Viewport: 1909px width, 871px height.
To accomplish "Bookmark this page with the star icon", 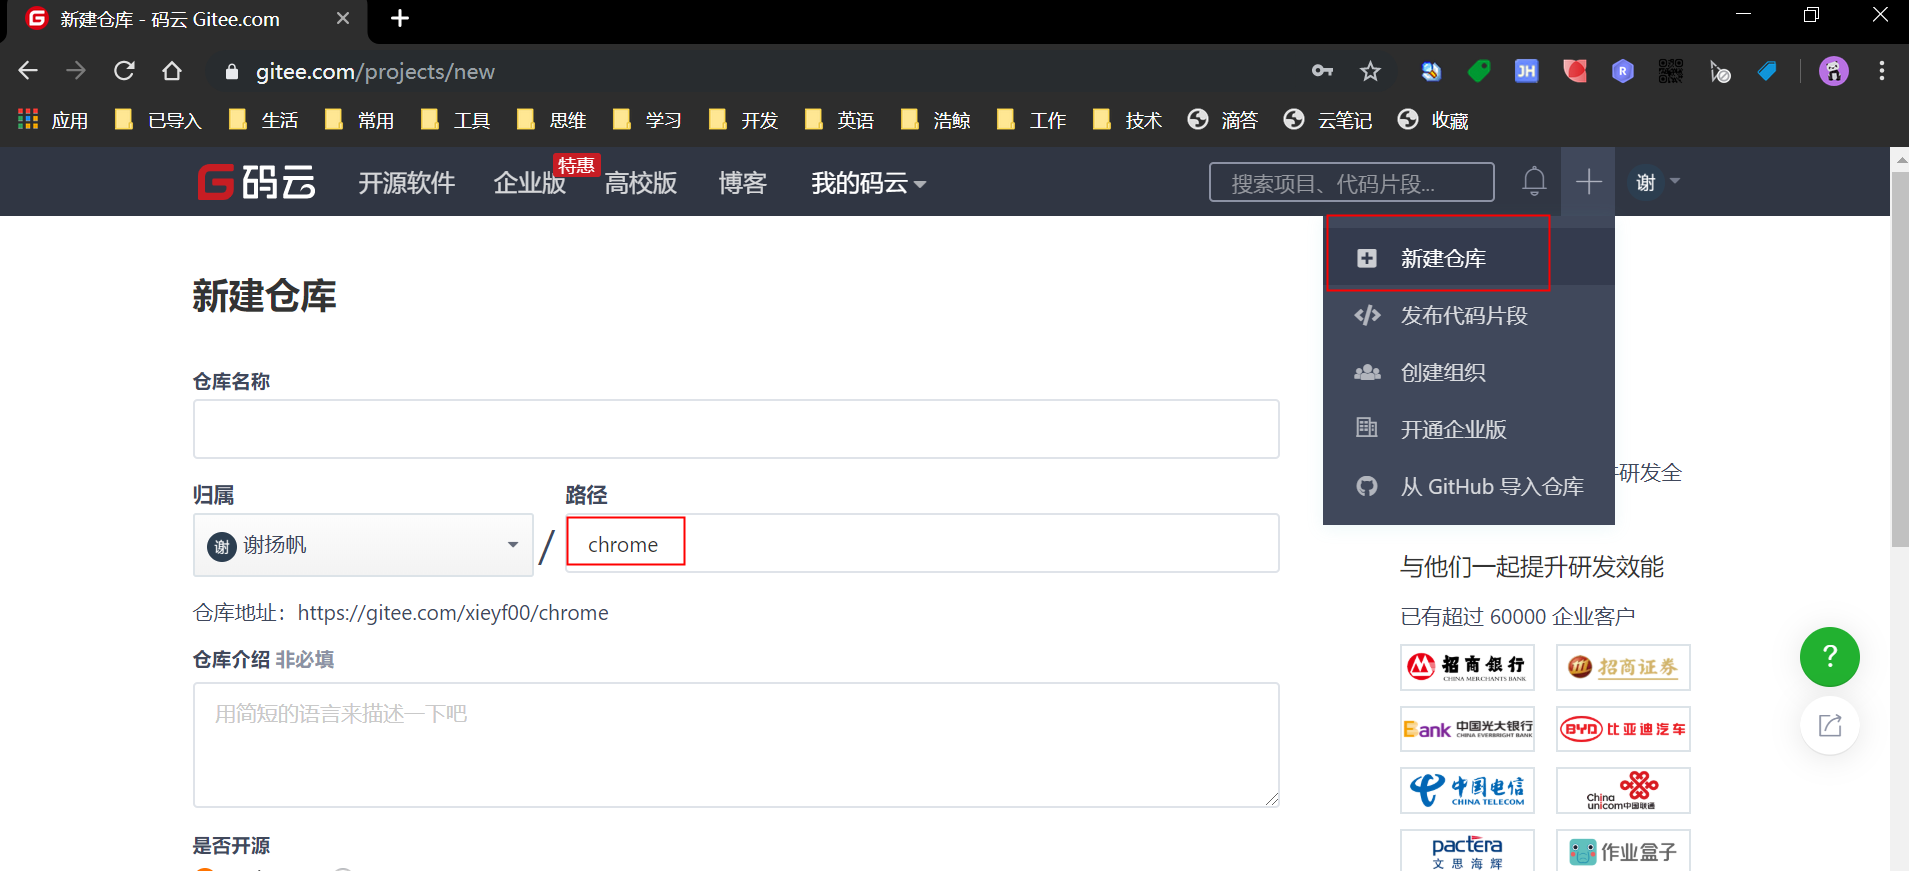I will tap(1370, 71).
